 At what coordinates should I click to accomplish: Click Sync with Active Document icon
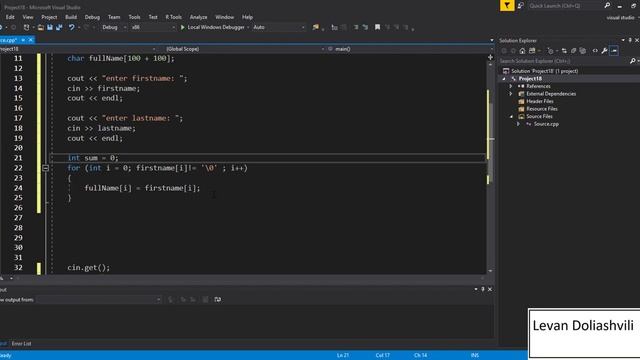tap(564, 51)
